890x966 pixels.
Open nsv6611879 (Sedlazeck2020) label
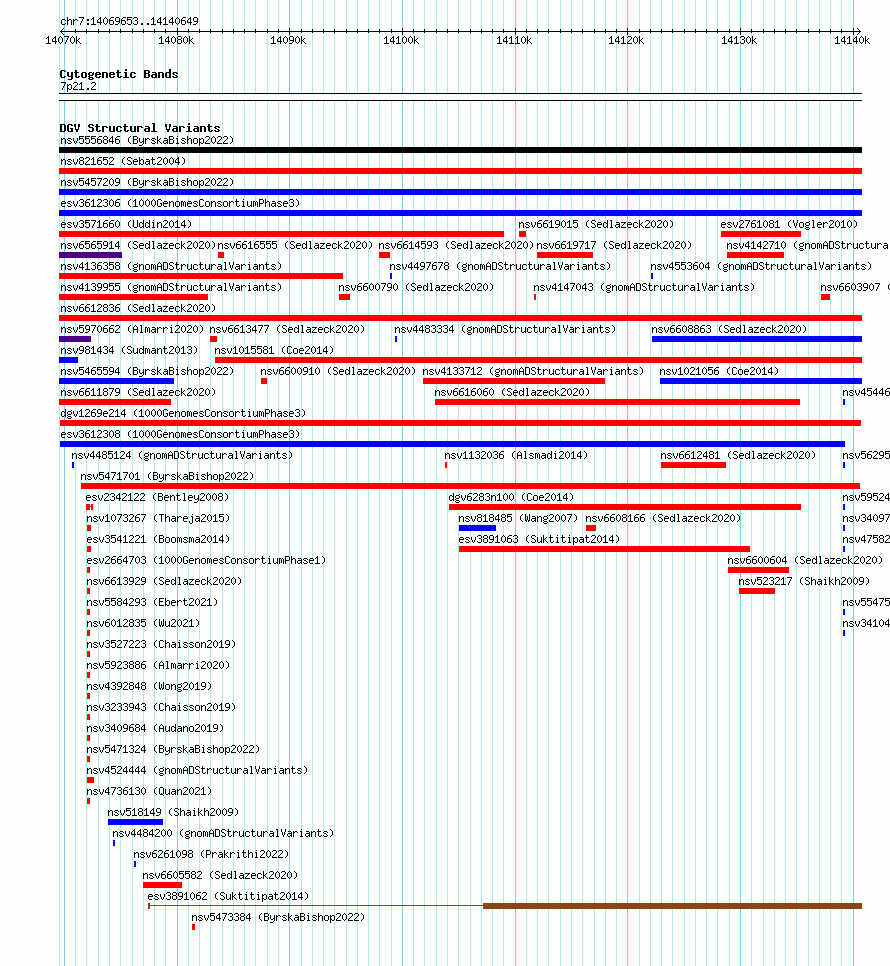pos(138,392)
